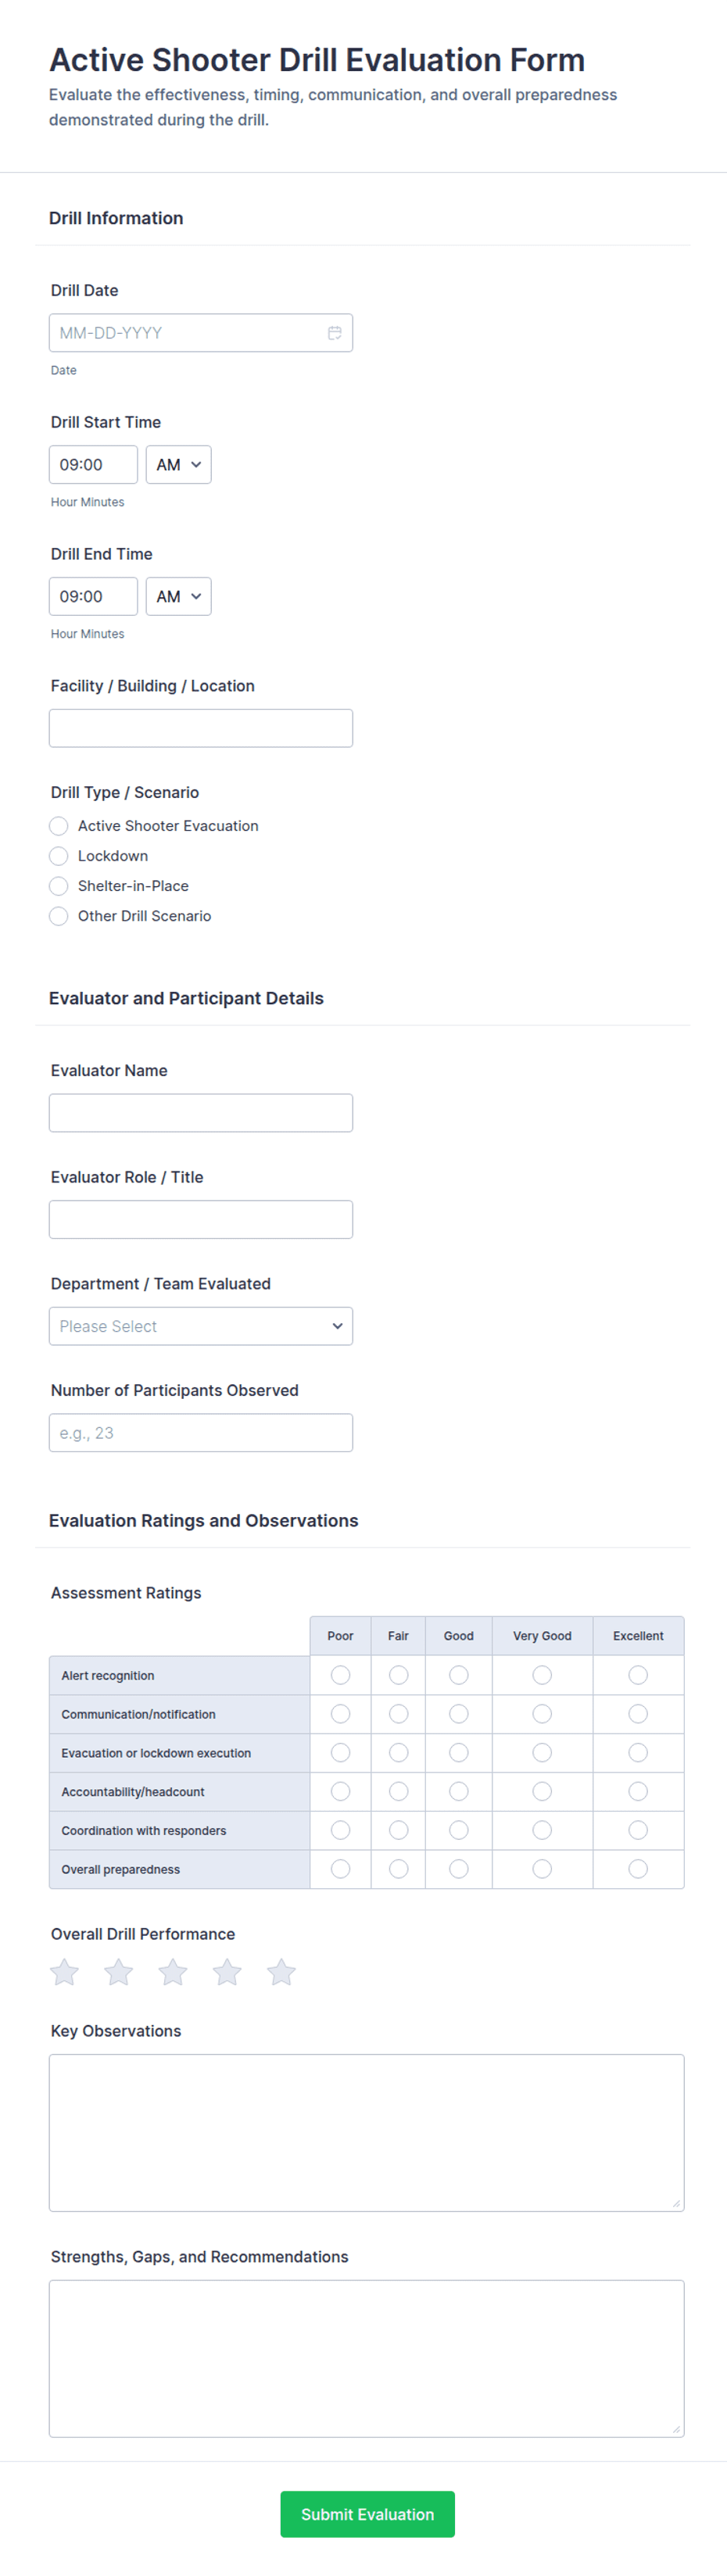Focus the Evaluator Name text box

click(x=200, y=1113)
